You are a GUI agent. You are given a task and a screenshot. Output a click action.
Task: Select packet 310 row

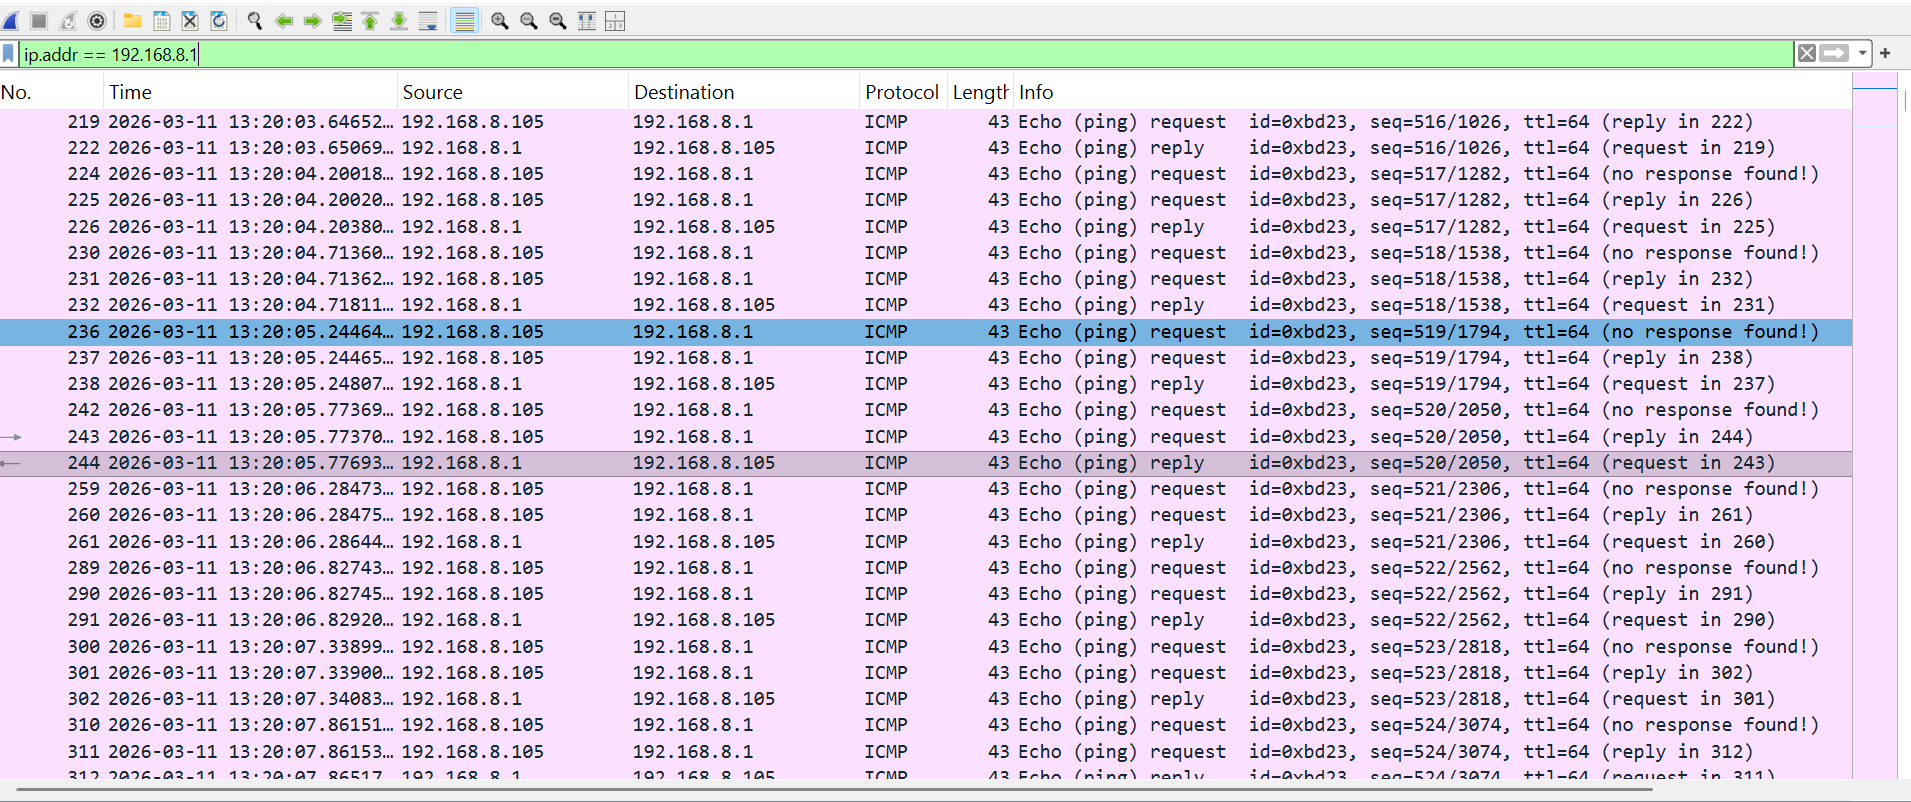pyautogui.click(x=926, y=725)
